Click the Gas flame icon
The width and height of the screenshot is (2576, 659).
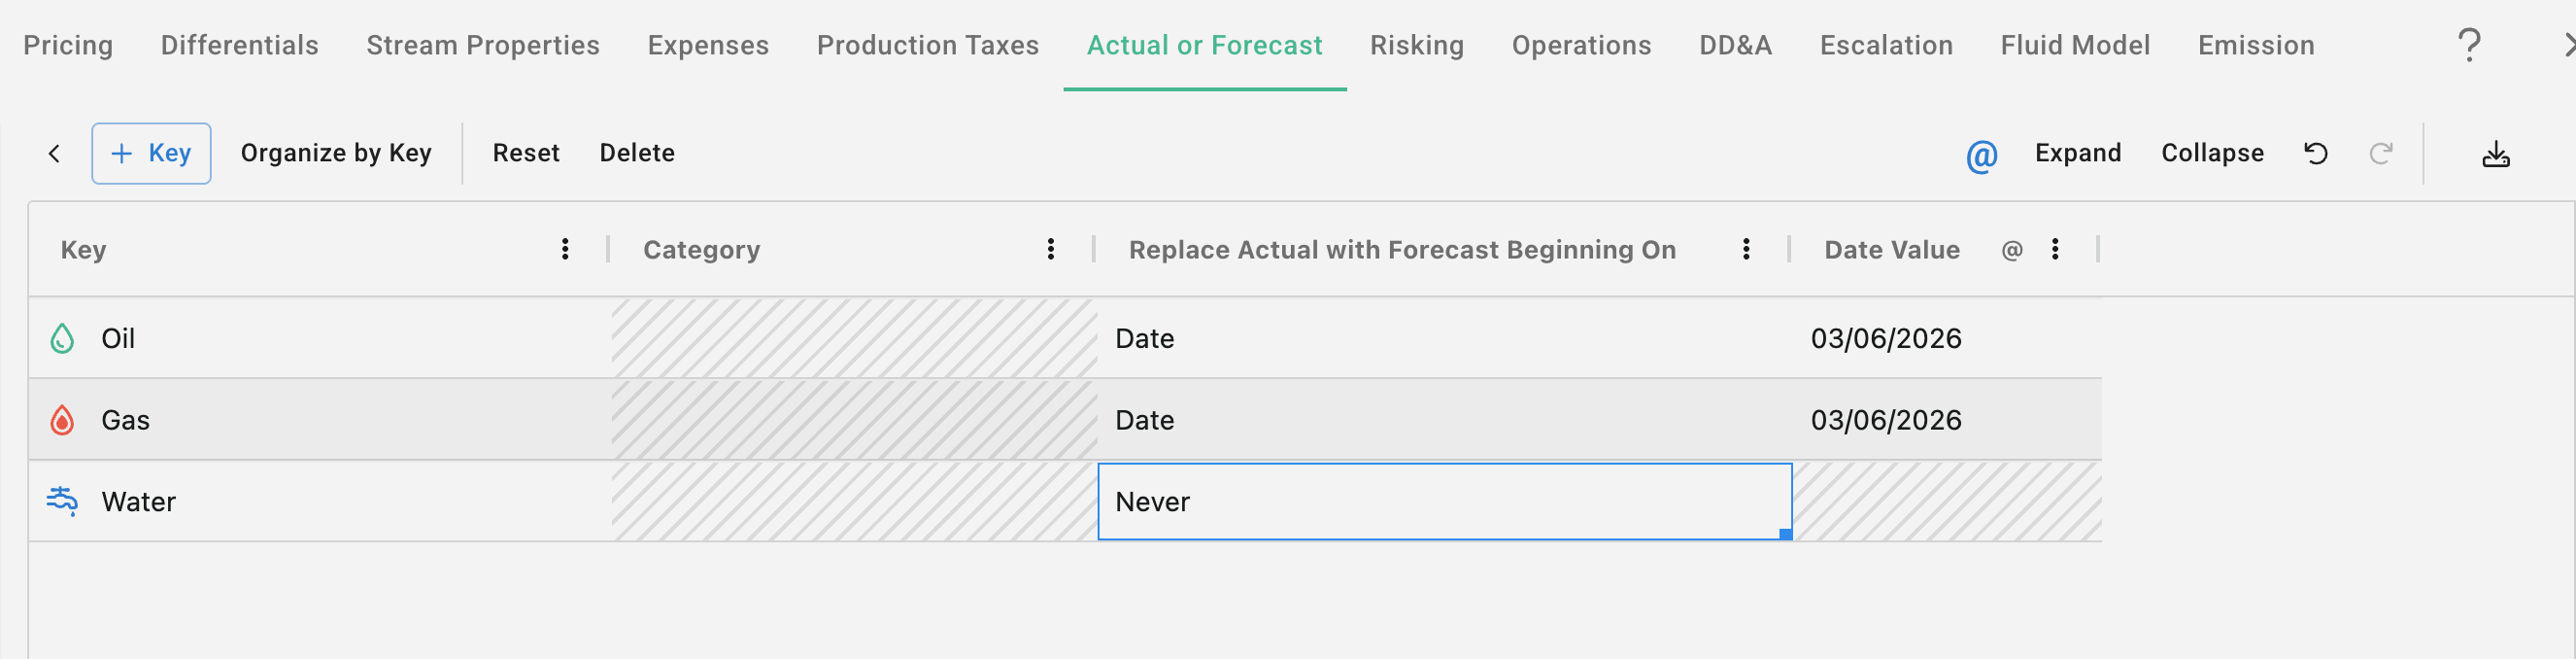click(x=62, y=420)
